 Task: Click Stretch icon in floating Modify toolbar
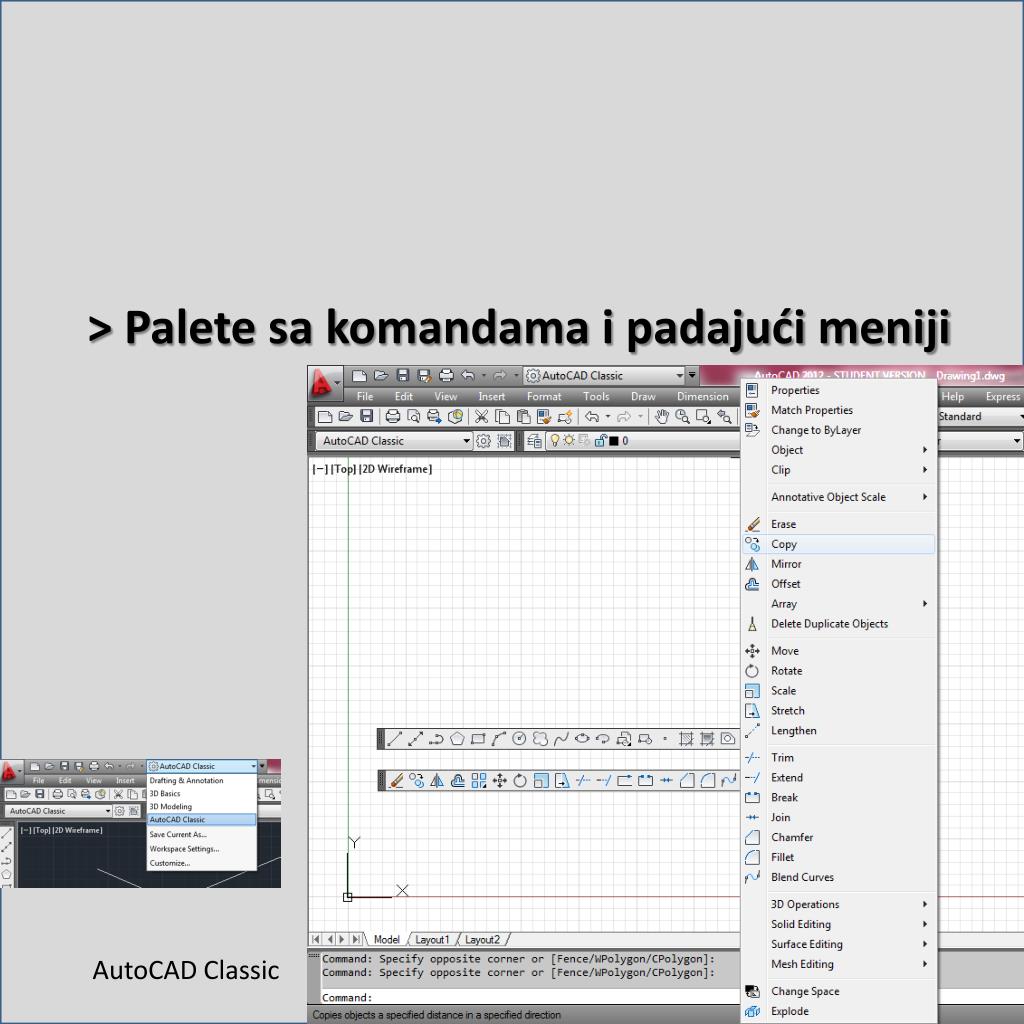point(562,780)
